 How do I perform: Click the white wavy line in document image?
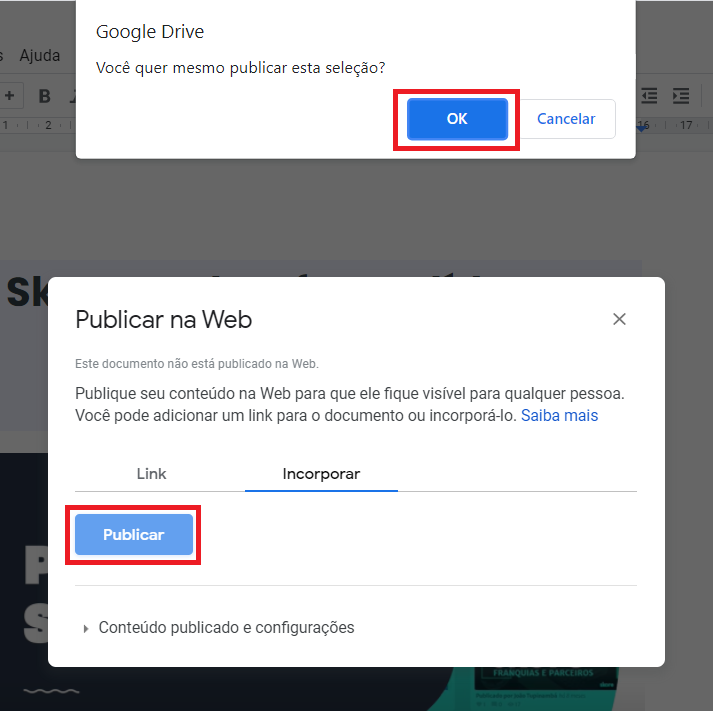[x=51, y=691]
